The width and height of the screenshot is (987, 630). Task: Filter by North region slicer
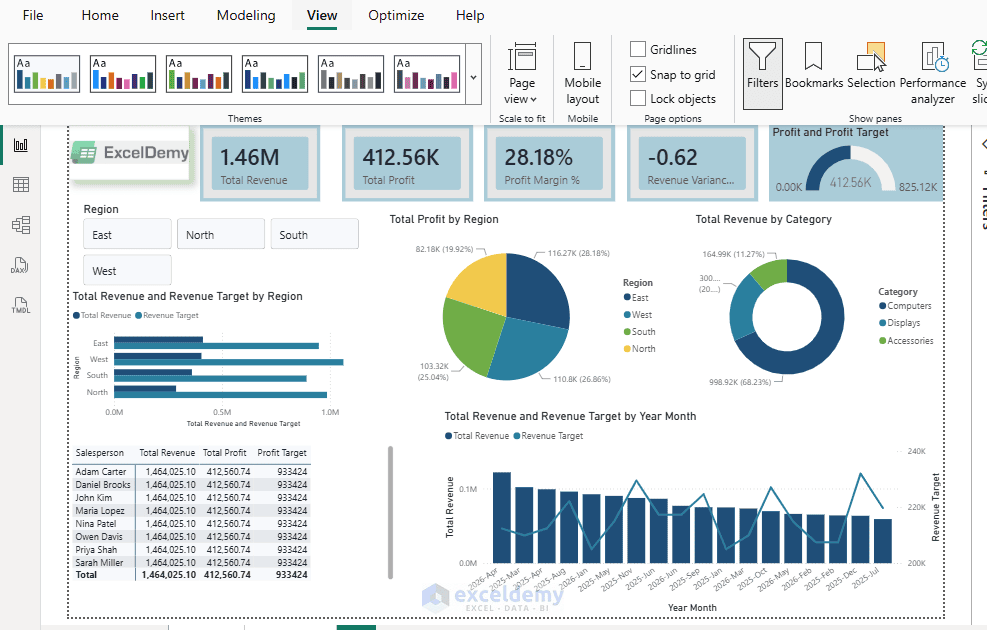click(221, 234)
